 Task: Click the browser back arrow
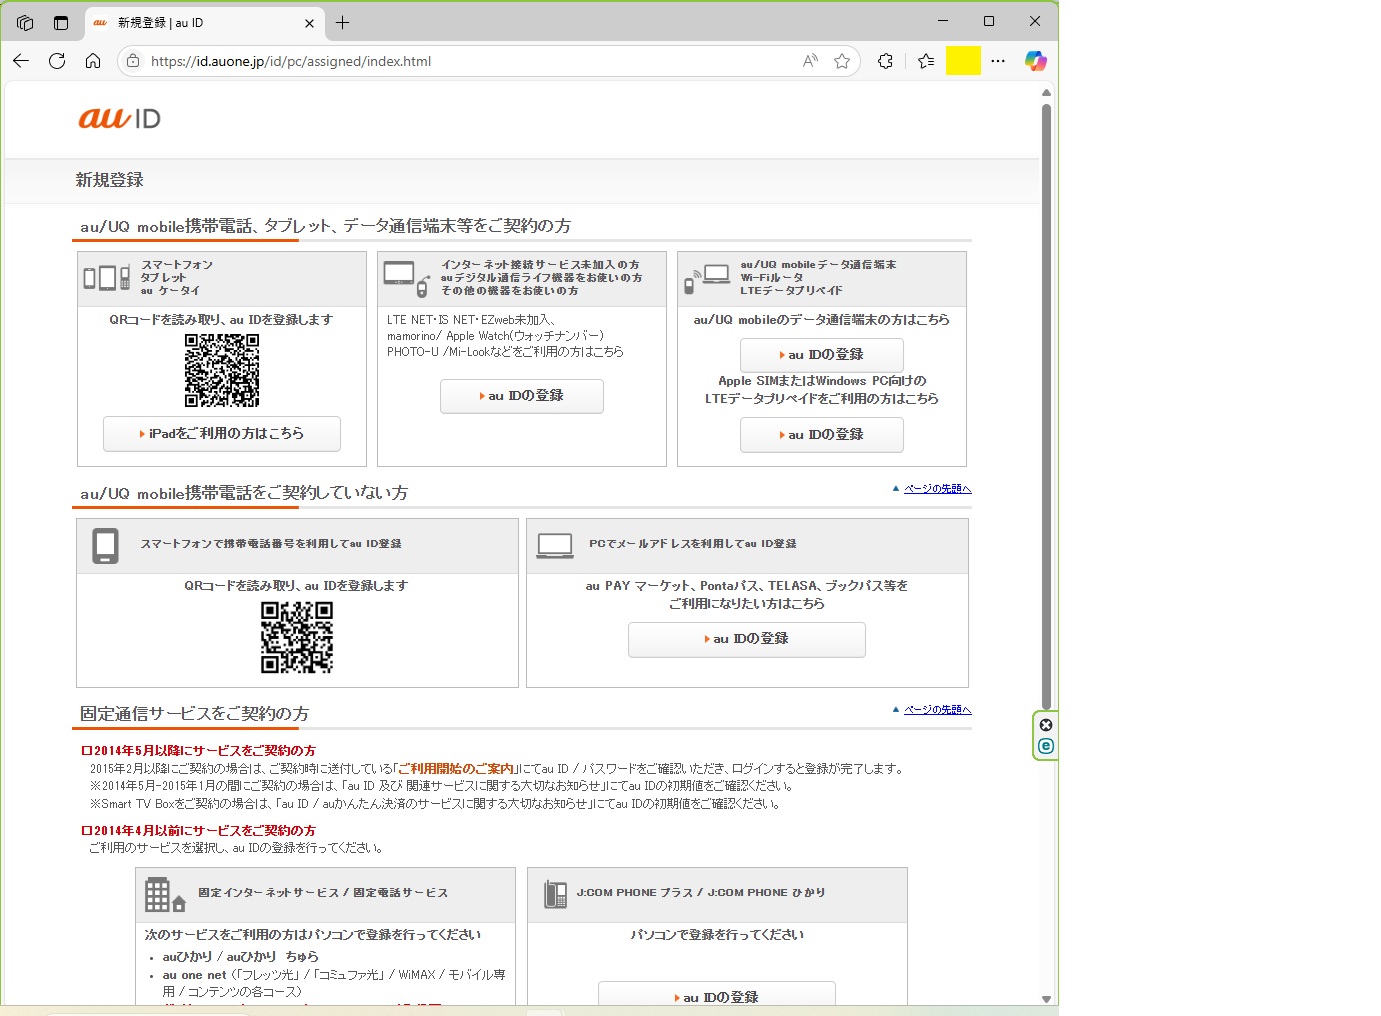click(x=21, y=61)
